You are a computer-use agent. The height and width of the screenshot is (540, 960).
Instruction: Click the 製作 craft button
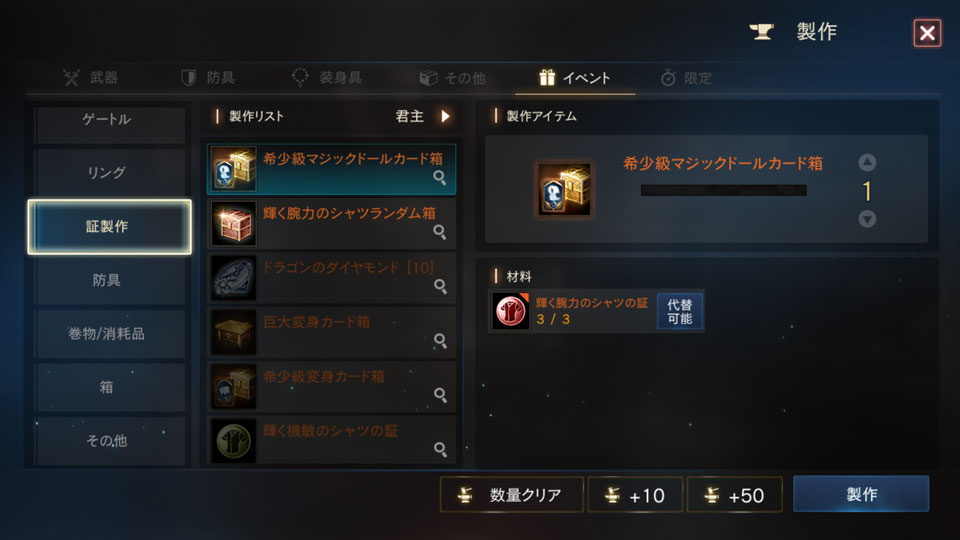(x=861, y=494)
